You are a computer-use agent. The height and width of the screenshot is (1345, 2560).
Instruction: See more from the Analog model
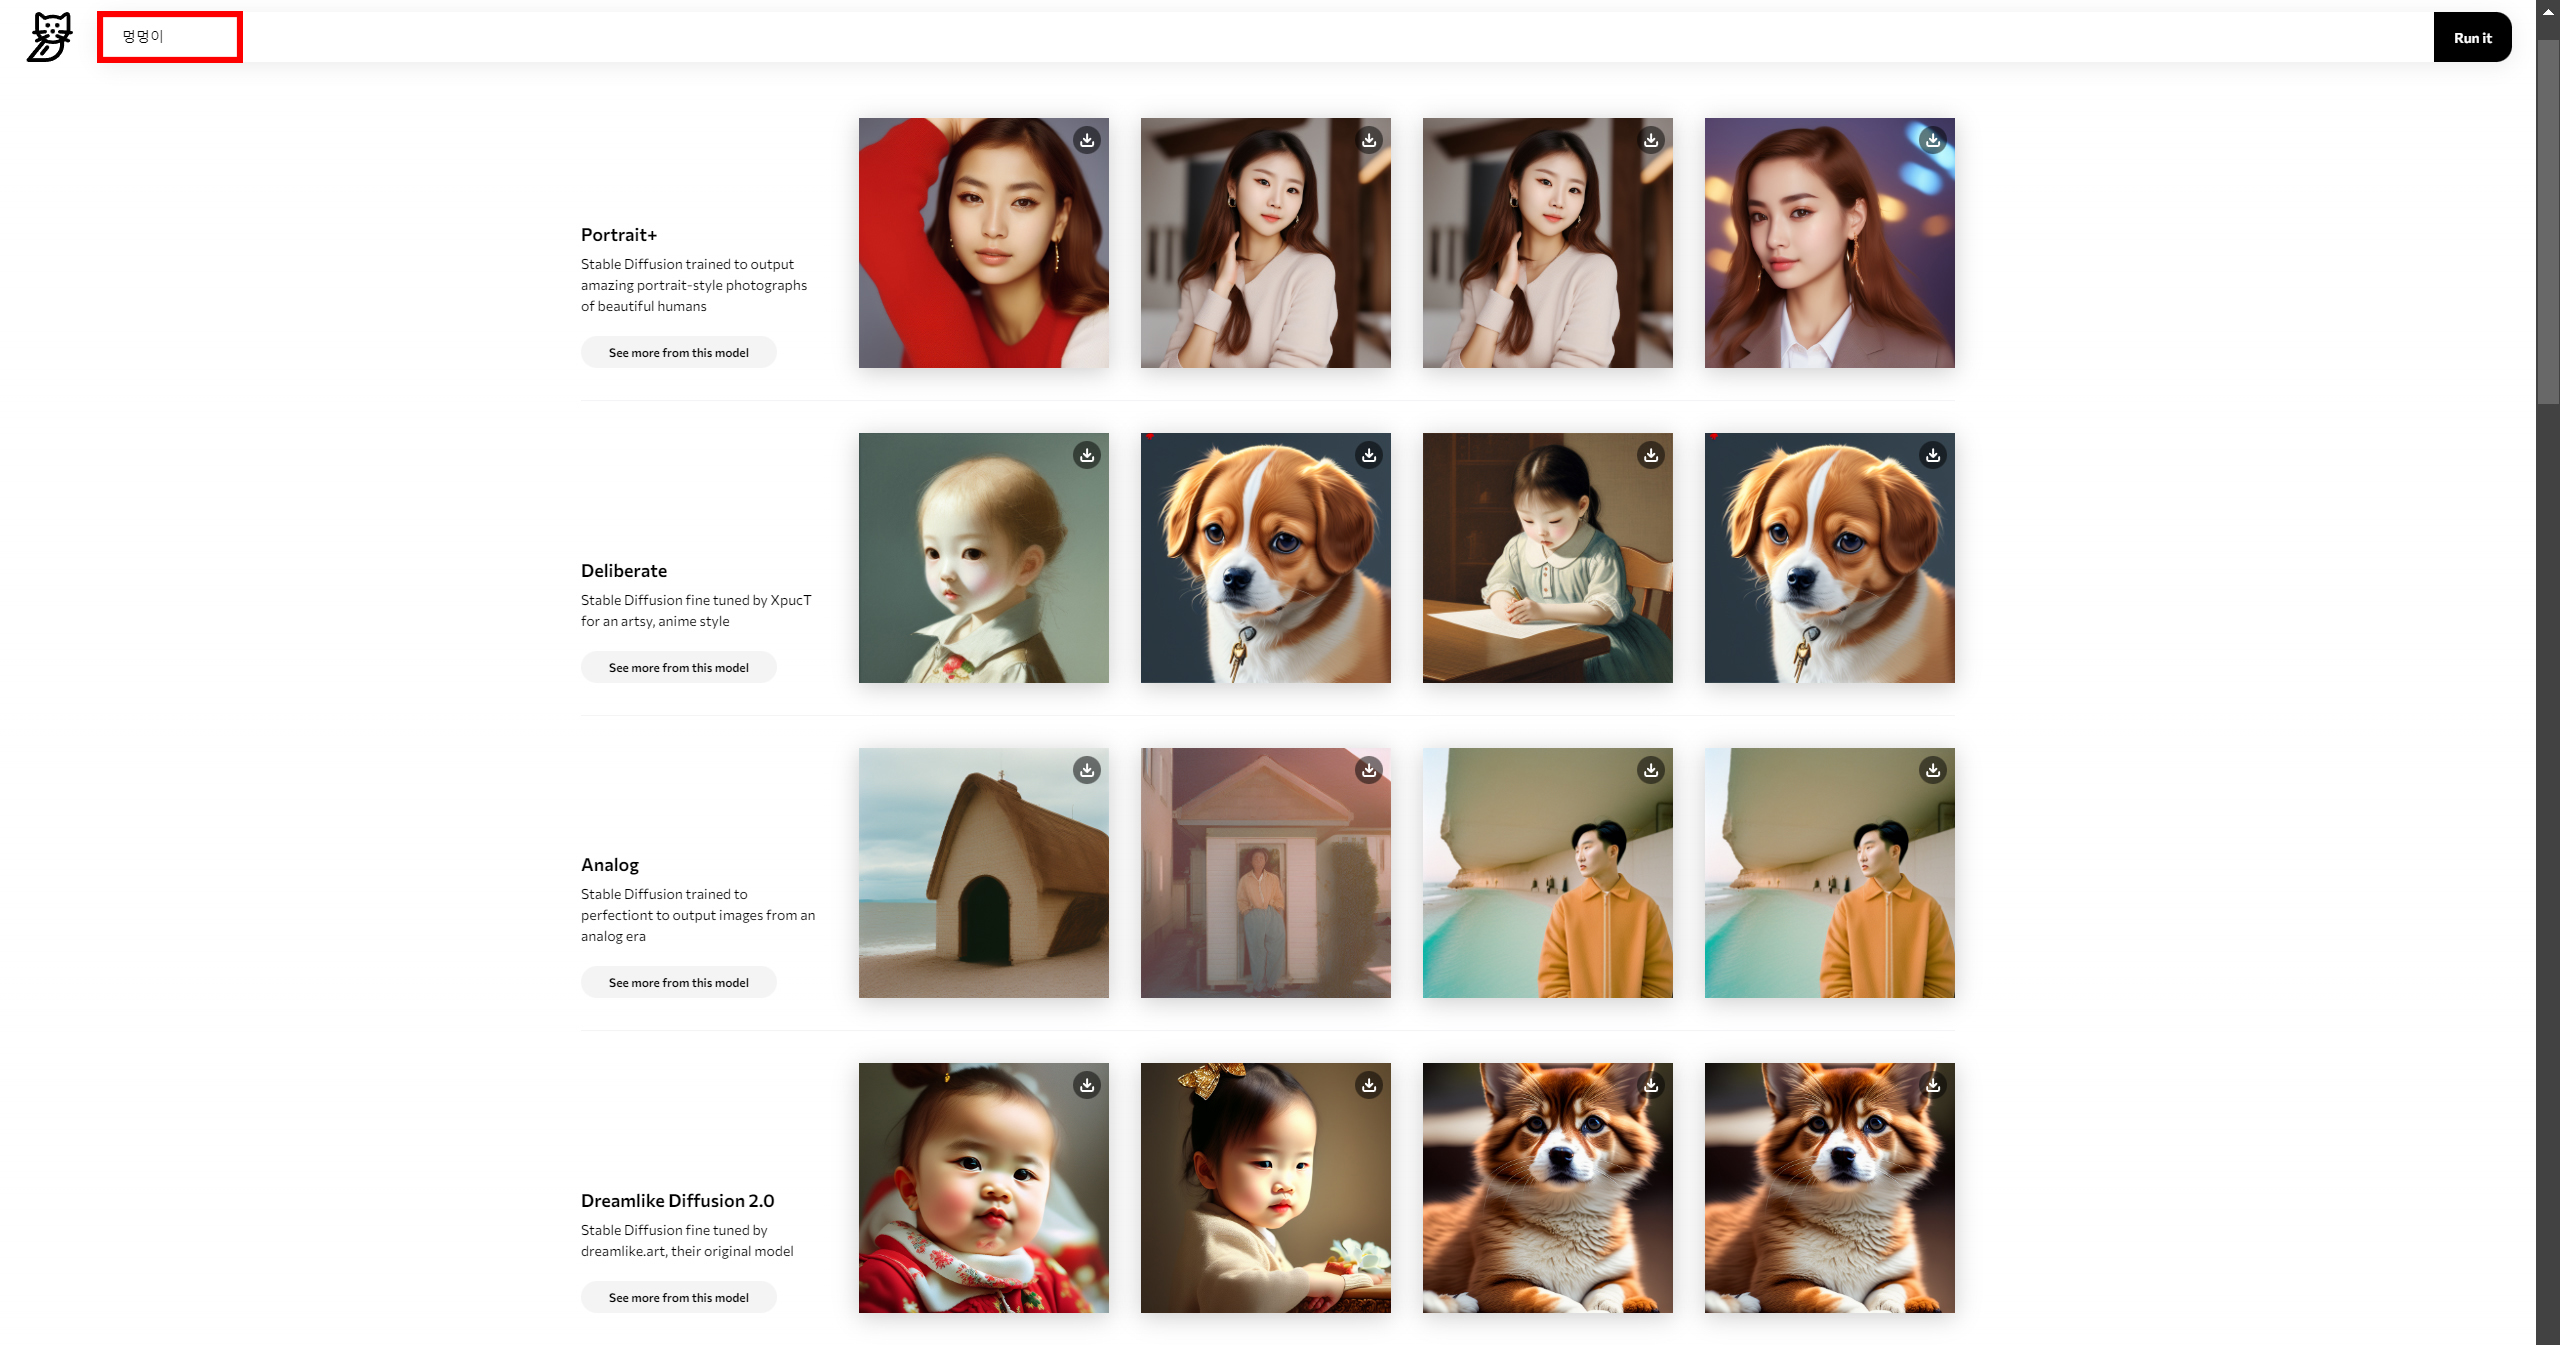tap(678, 982)
